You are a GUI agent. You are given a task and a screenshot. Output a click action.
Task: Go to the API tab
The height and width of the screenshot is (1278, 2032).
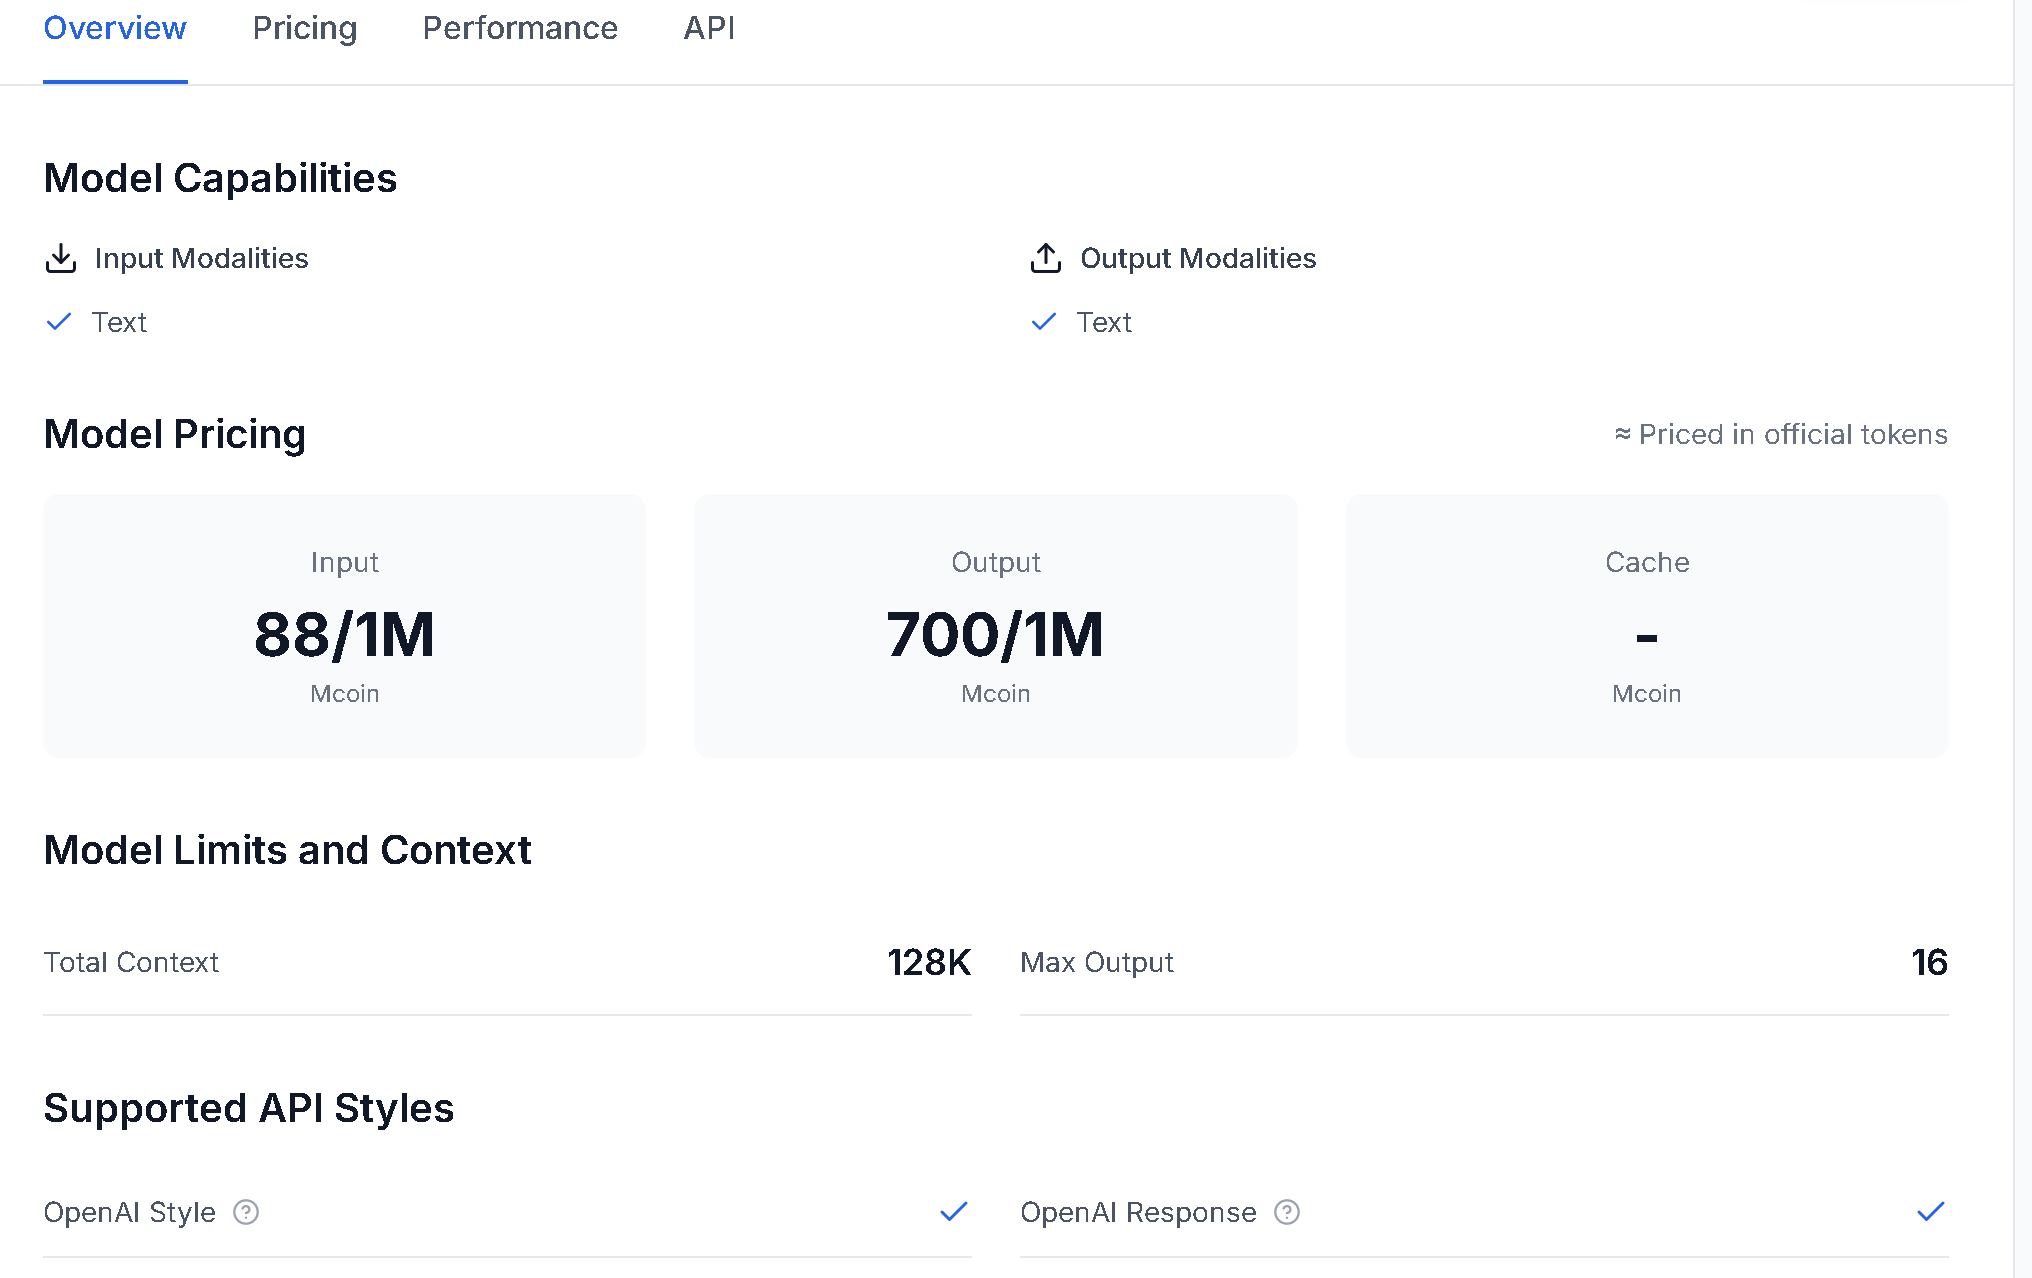point(709,28)
